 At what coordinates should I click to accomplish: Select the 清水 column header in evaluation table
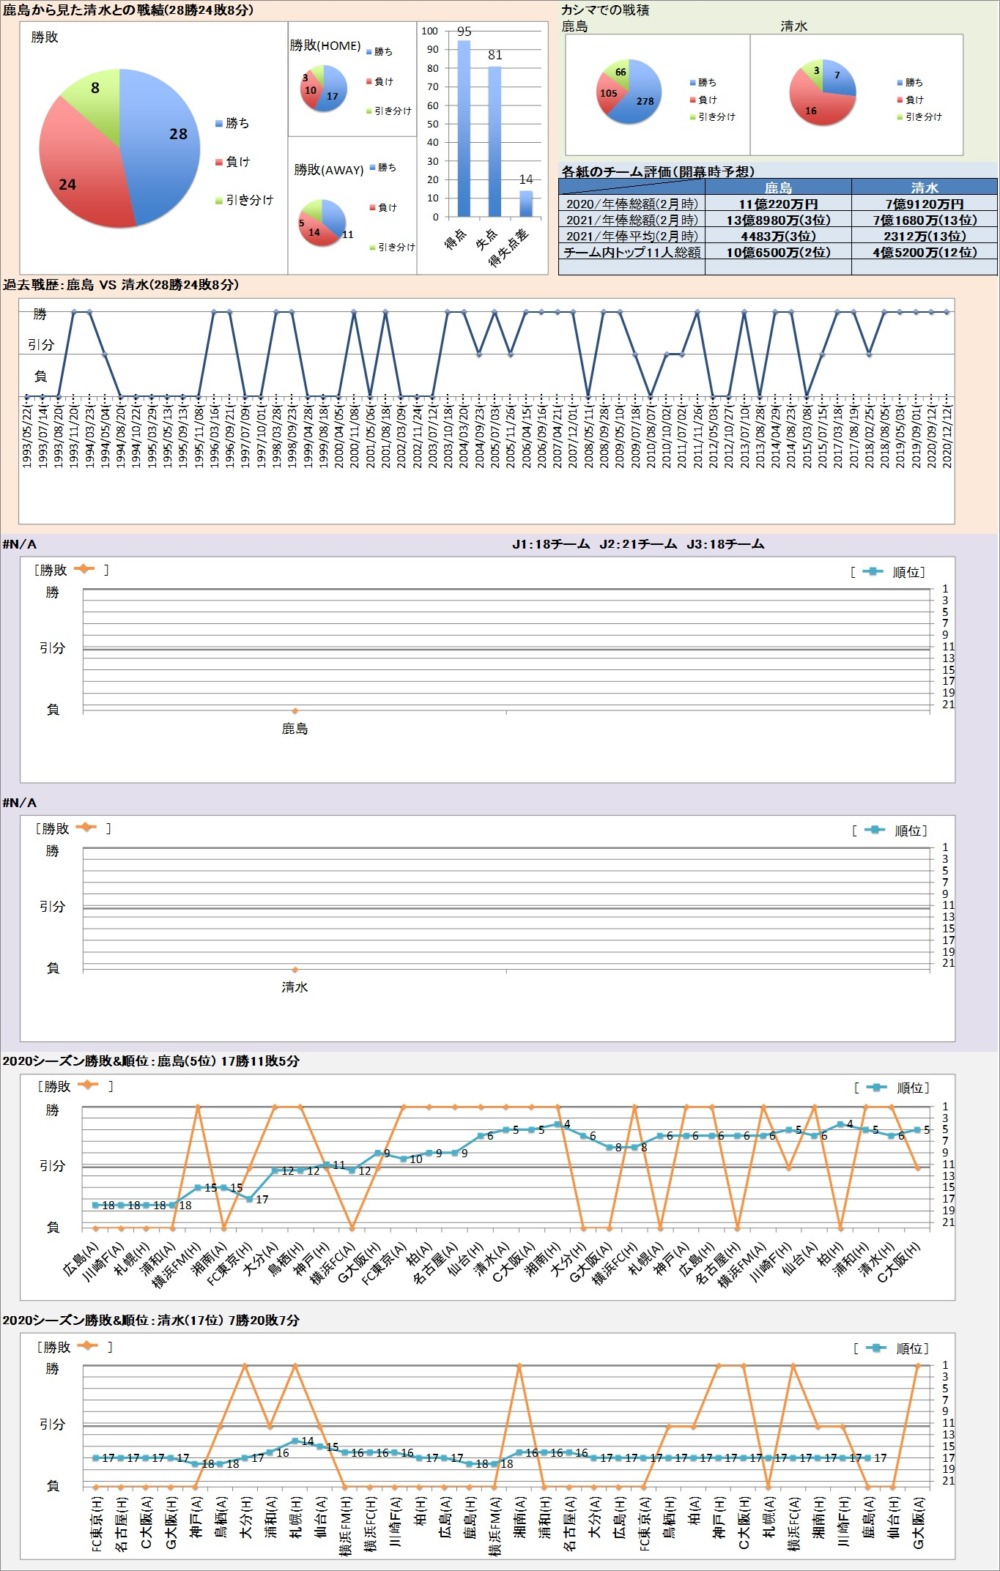[924, 187]
